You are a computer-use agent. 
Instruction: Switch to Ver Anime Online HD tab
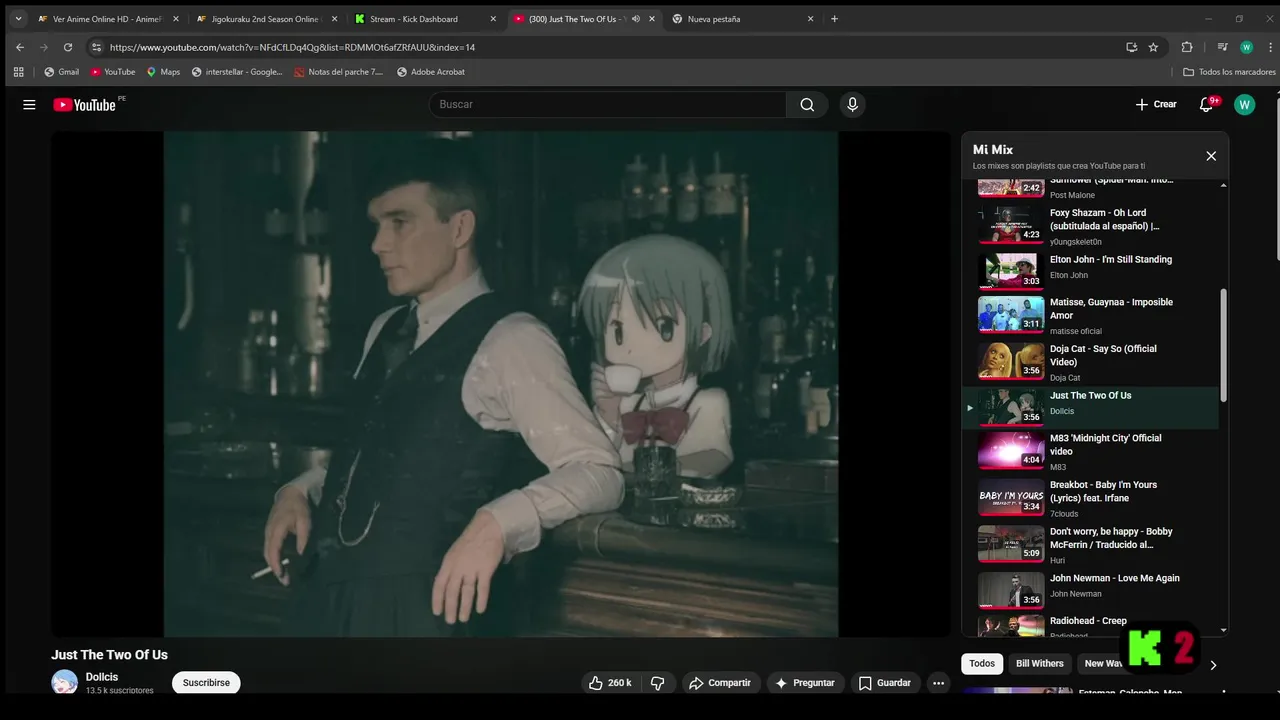point(106,19)
